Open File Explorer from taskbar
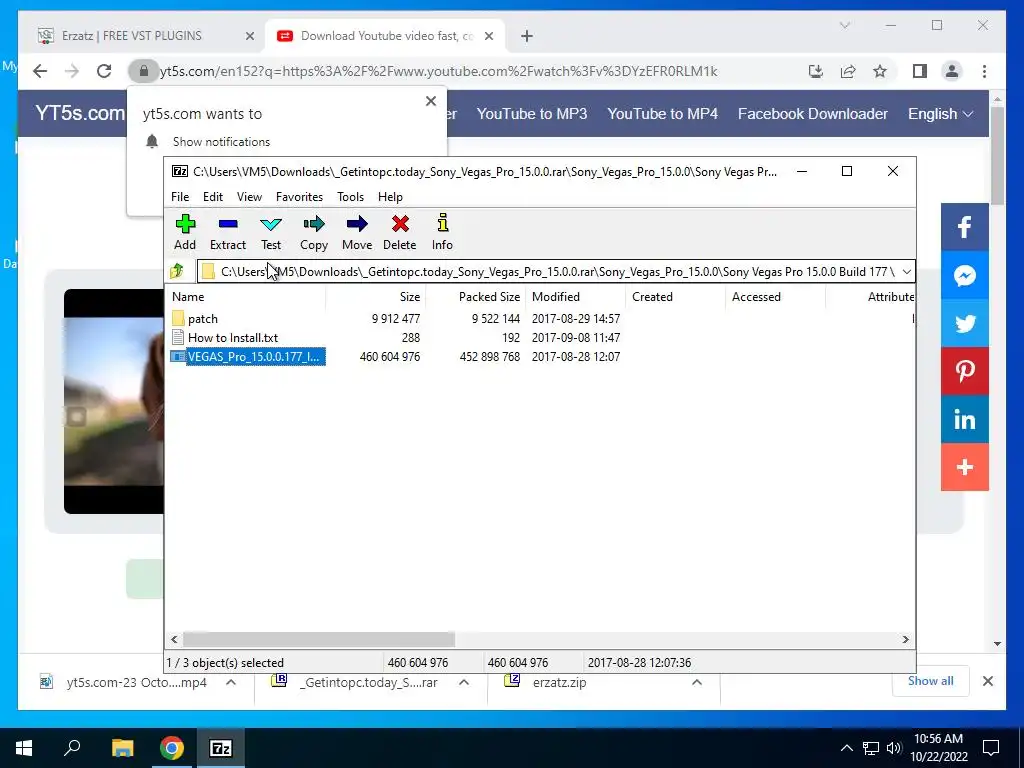1024x768 pixels. tap(122, 748)
